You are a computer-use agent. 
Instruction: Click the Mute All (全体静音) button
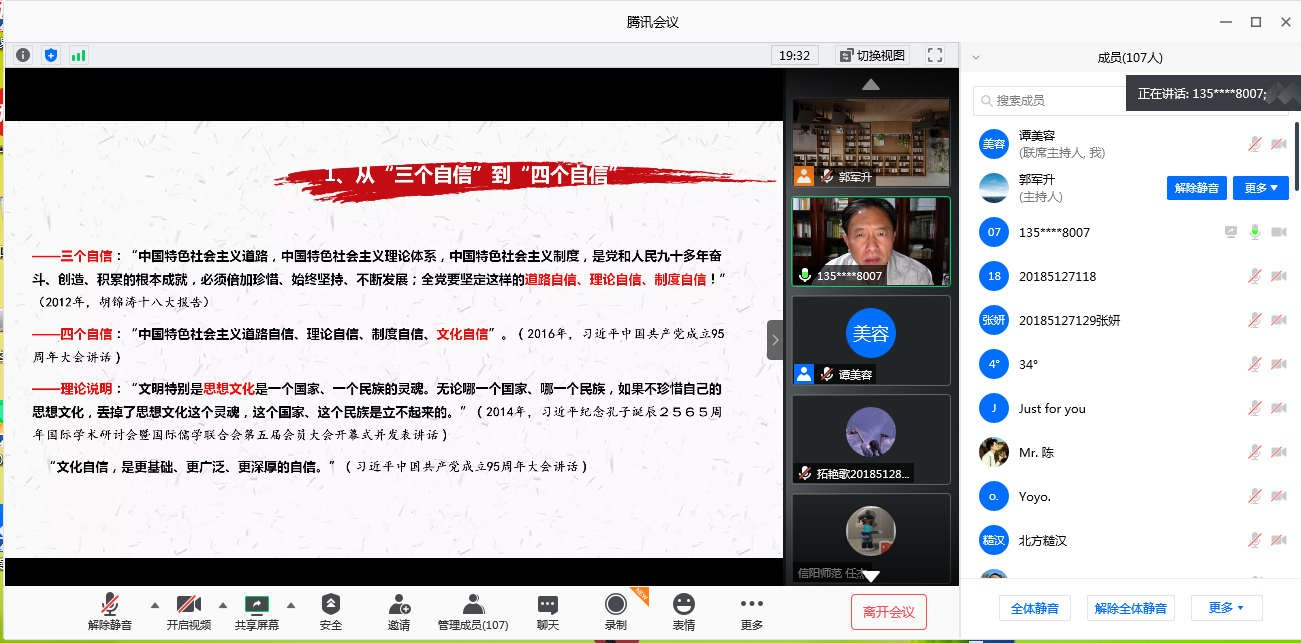coord(1035,607)
